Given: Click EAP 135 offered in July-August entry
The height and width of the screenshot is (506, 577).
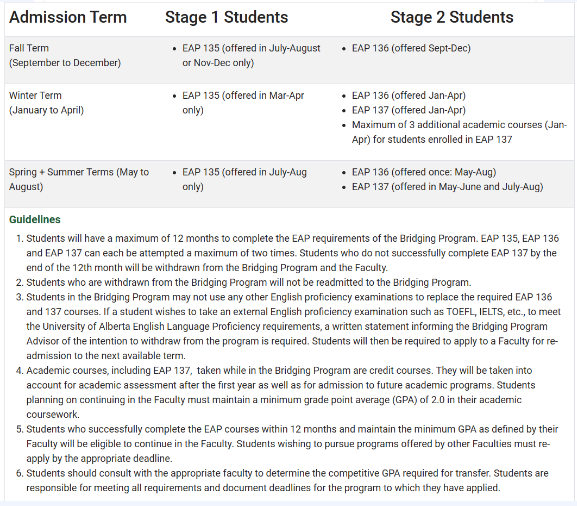Looking at the screenshot, I should point(251,56).
